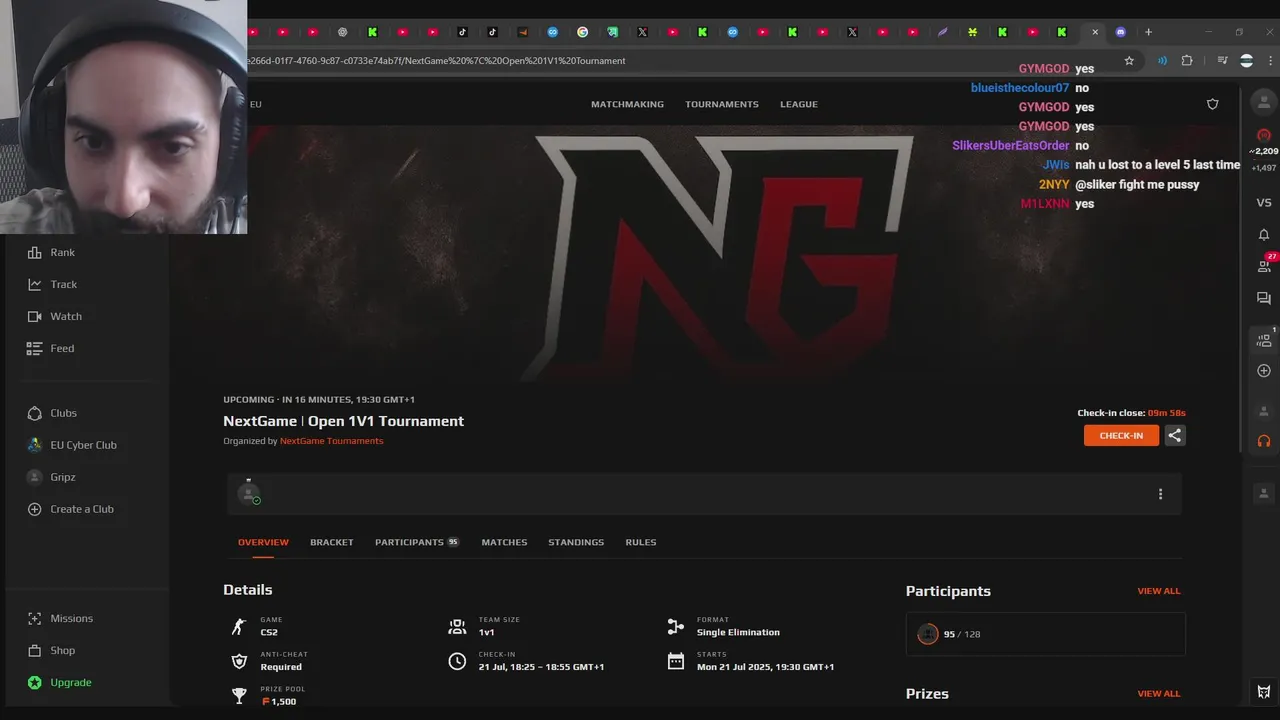Click the streamer webcam overlay
This screenshot has width=1280, height=720.
pos(123,117)
